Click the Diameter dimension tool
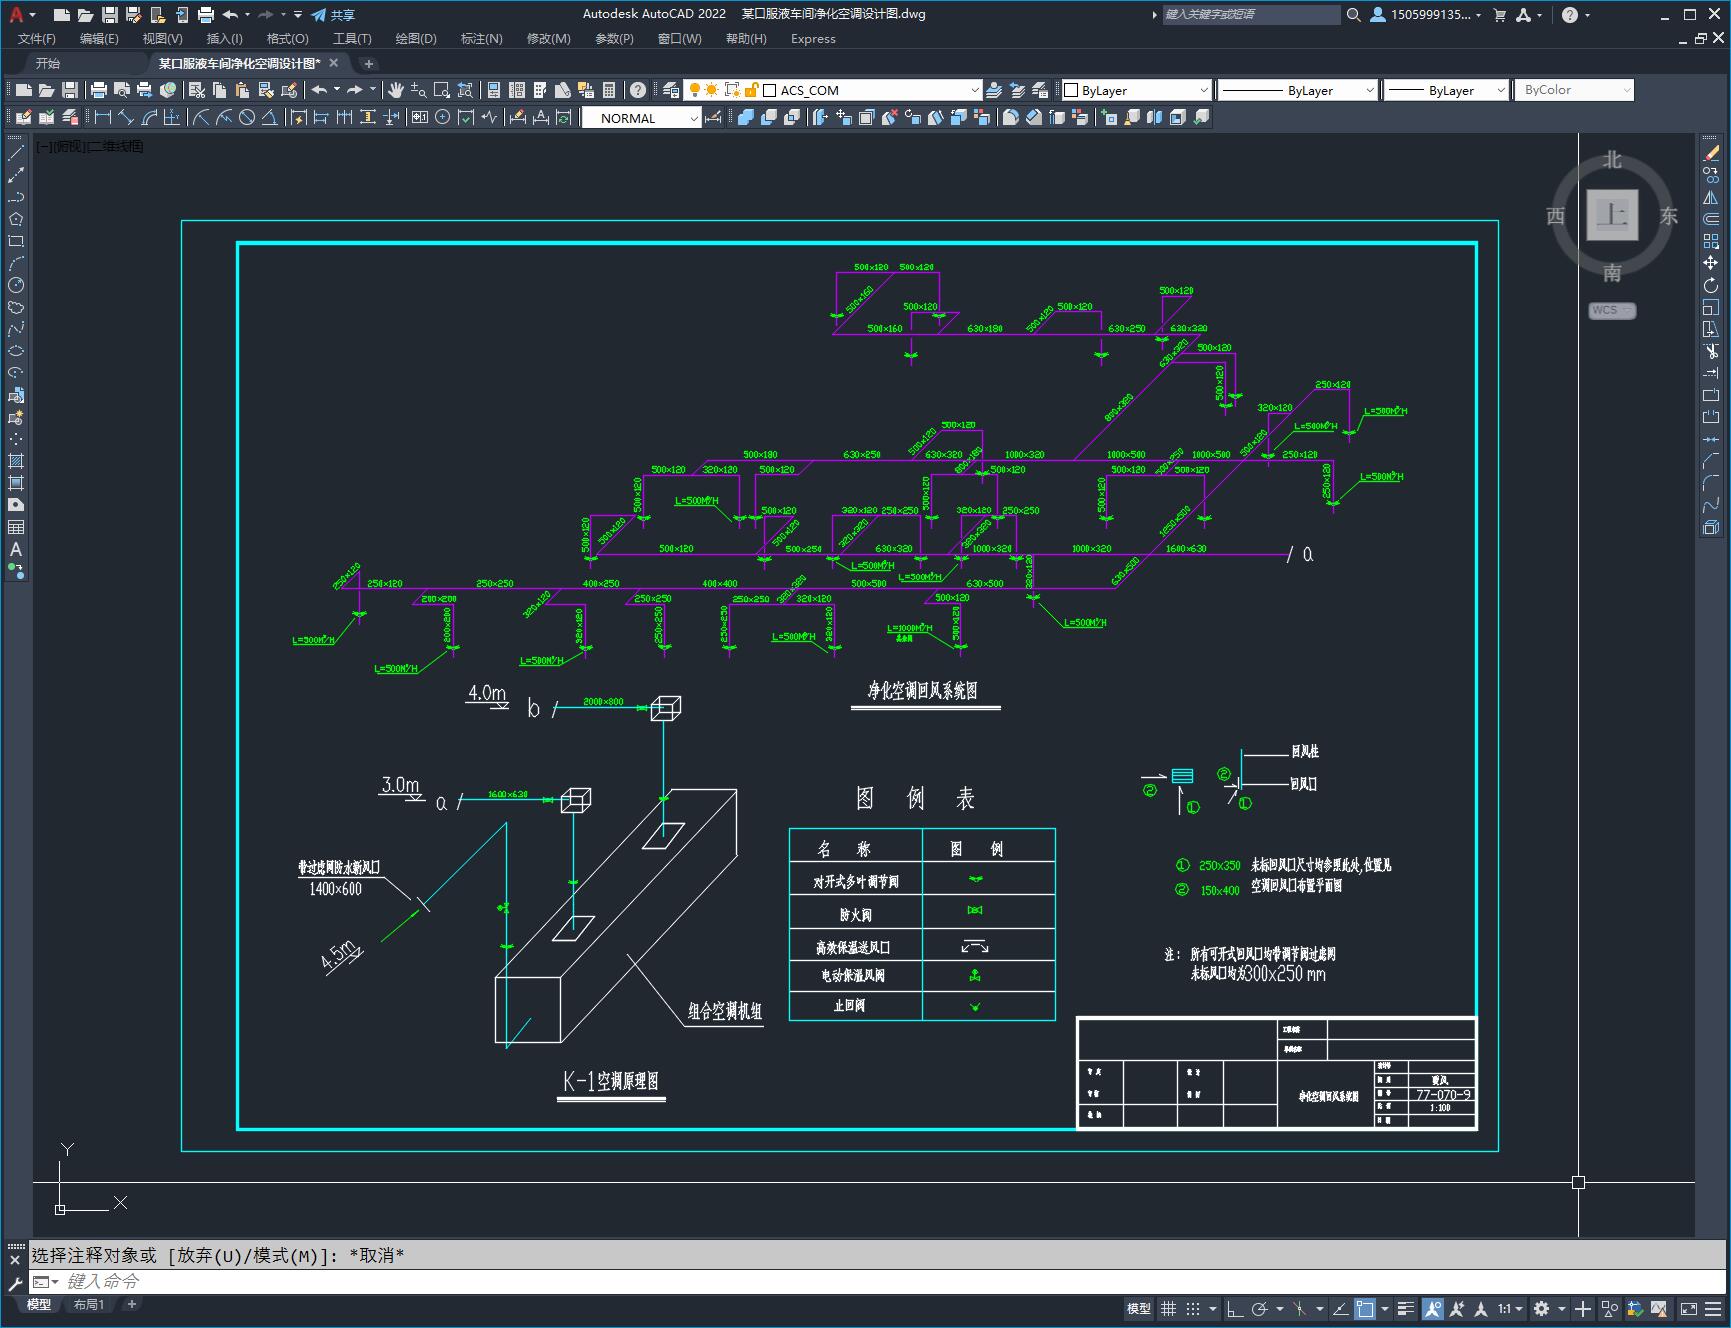Screen dimensions: 1731x1328 [247, 118]
